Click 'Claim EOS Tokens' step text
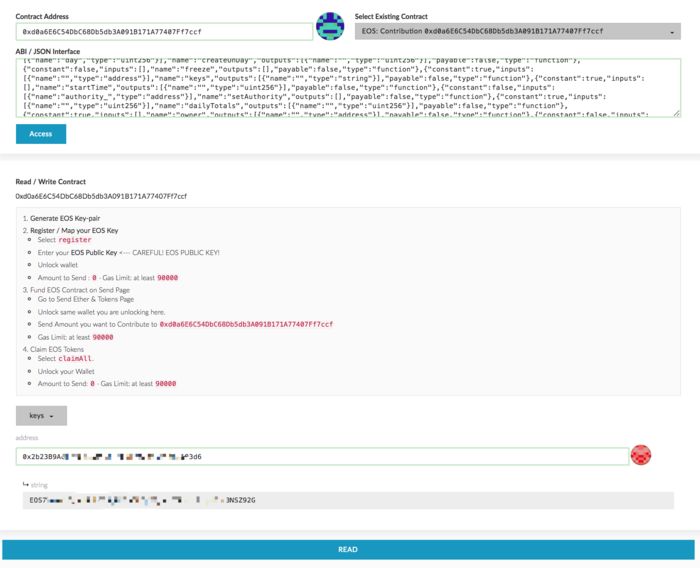The height and width of the screenshot is (568, 700). tap(57, 349)
